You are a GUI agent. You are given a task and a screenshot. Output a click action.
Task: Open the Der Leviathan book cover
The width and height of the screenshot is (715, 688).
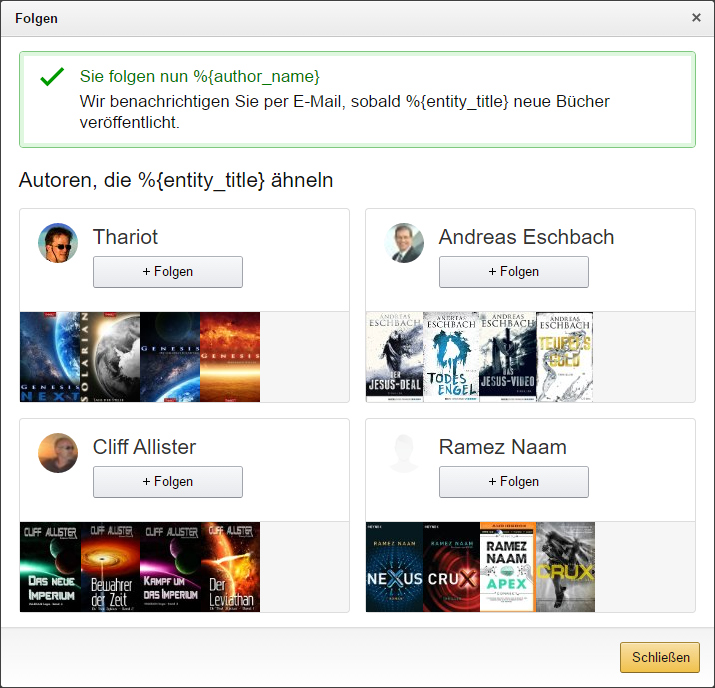pos(230,567)
